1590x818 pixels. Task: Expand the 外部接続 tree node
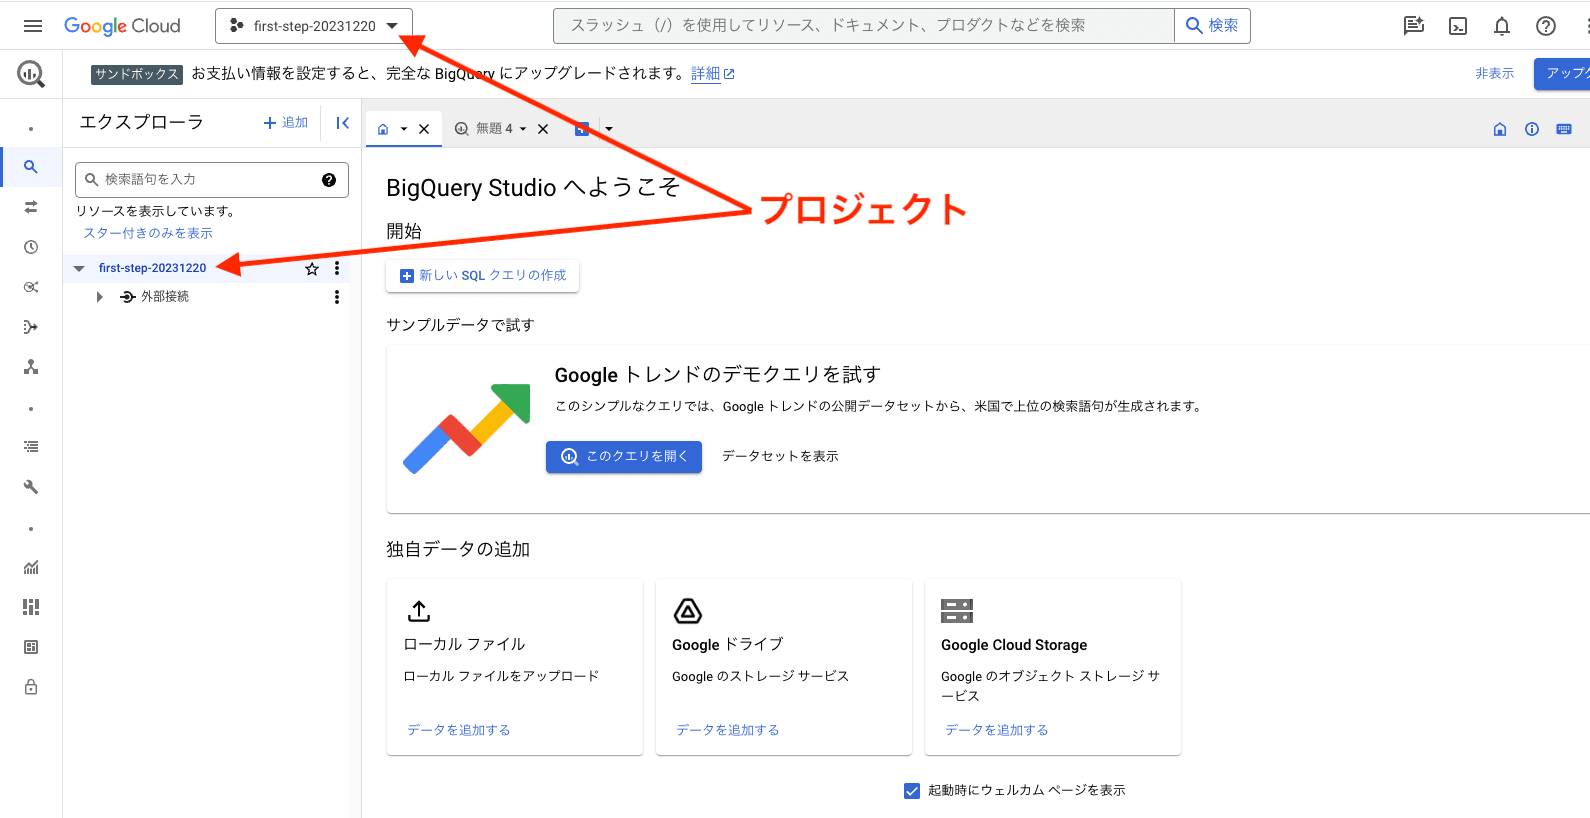pos(99,297)
